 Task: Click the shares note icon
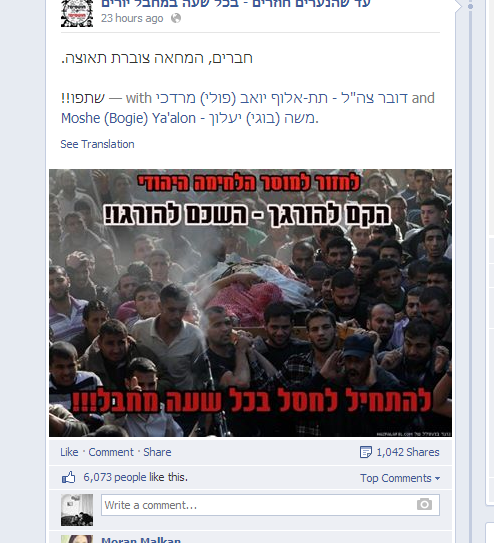click(366, 452)
